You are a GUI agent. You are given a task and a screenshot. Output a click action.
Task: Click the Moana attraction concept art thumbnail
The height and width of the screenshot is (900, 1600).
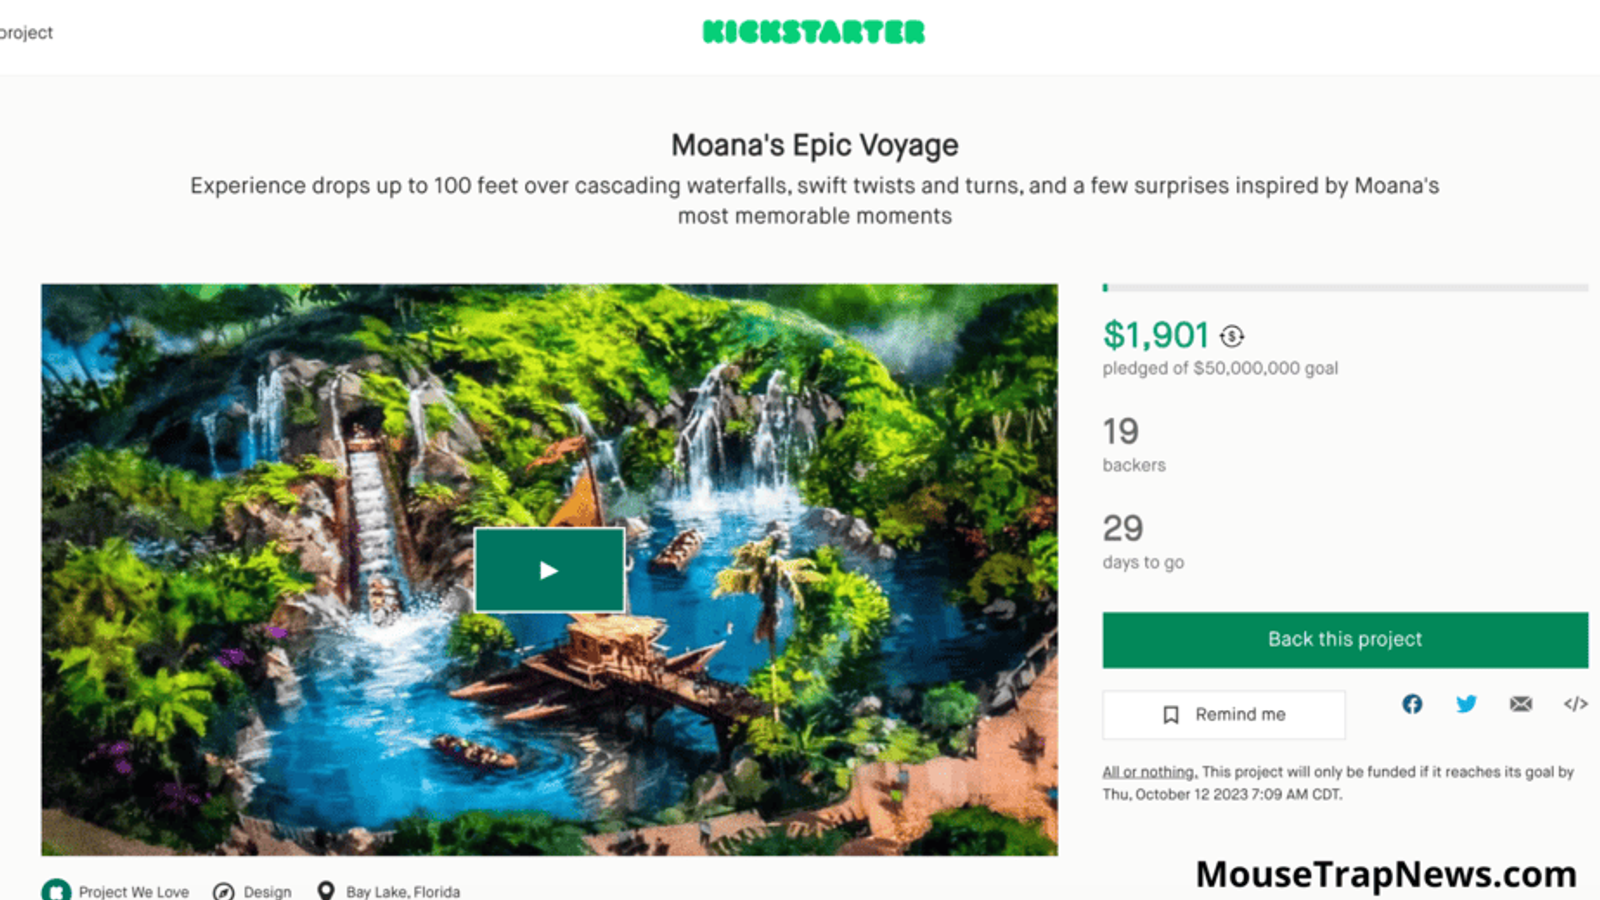click(x=549, y=570)
